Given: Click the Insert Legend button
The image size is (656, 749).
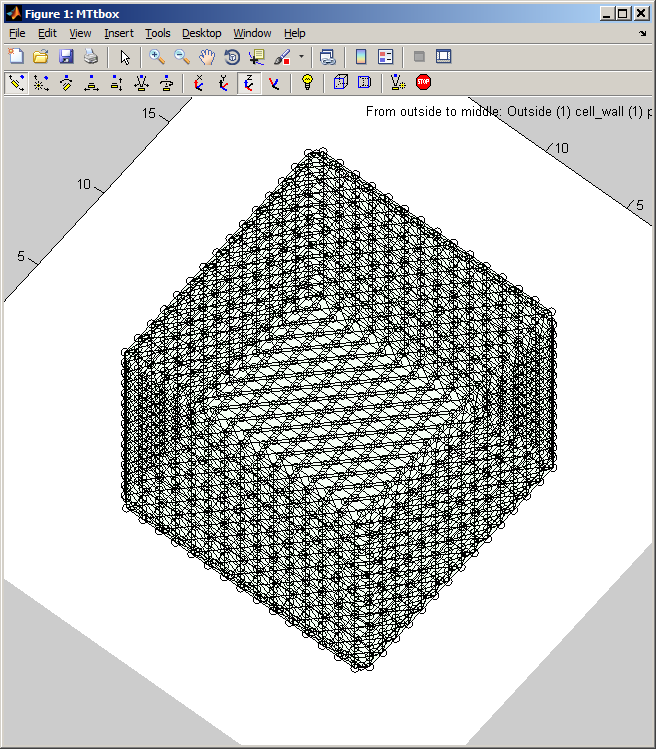Looking at the screenshot, I should coord(386,57).
